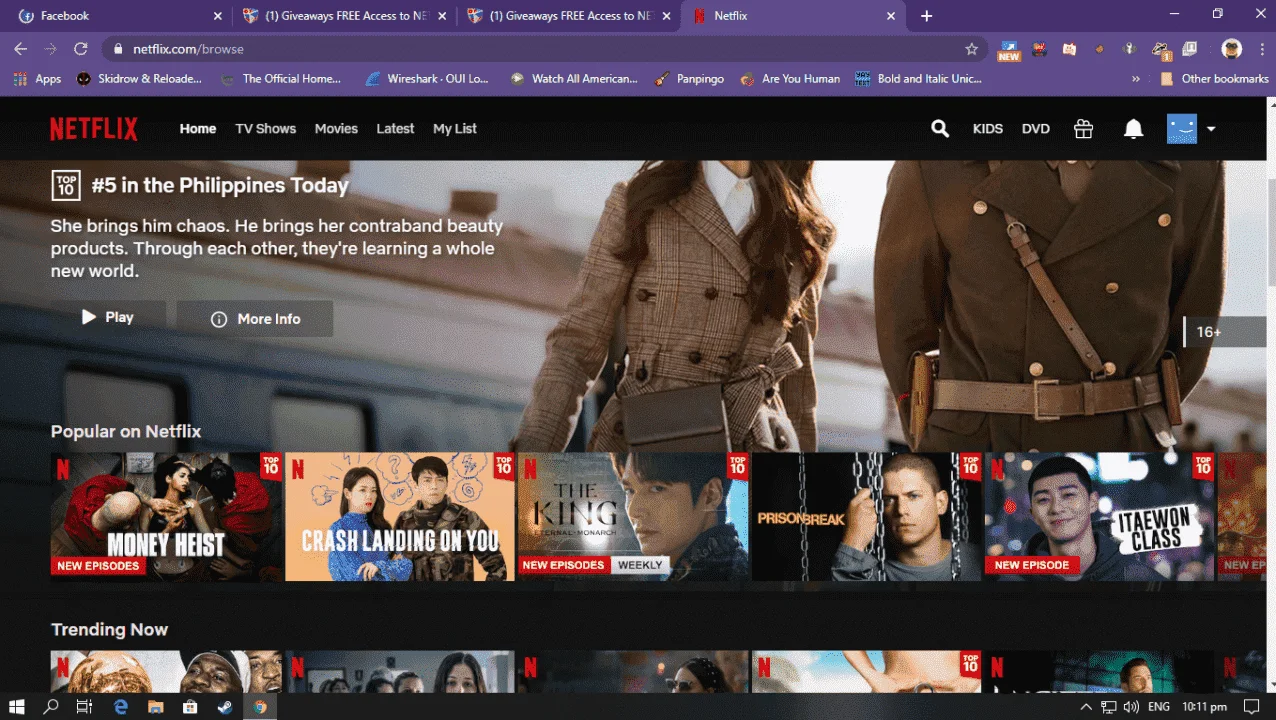1276x720 pixels.
Task: Show hidden system tray icons
Action: coord(1086,707)
